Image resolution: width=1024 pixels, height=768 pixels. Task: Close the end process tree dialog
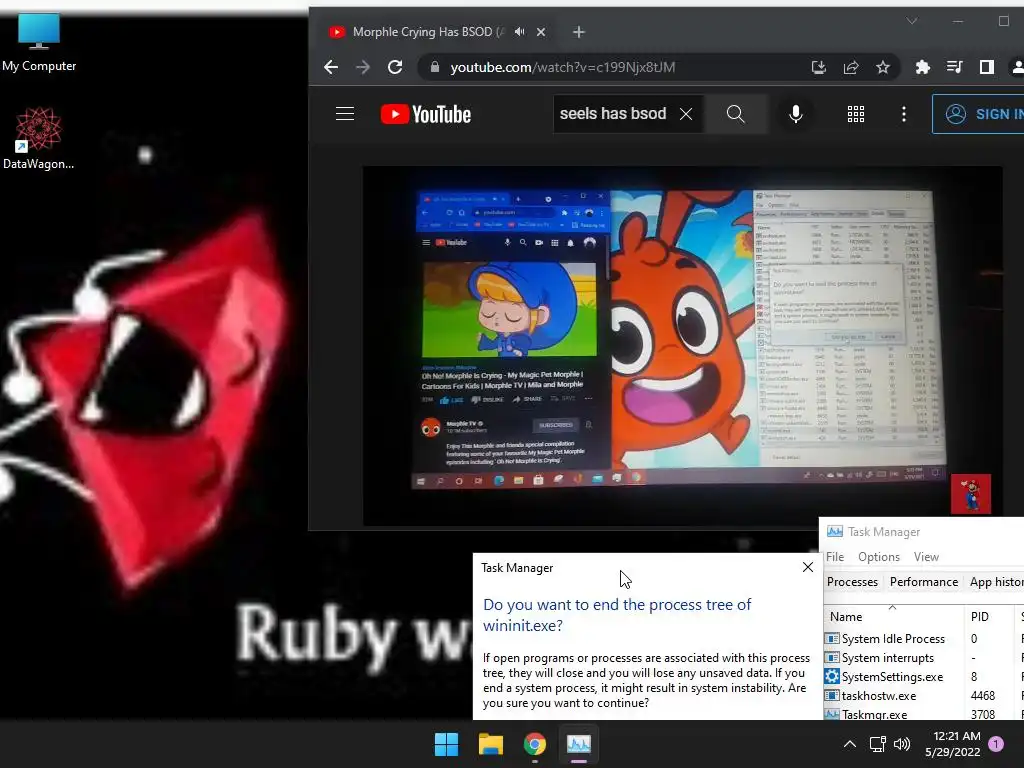[x=808, y=567]
